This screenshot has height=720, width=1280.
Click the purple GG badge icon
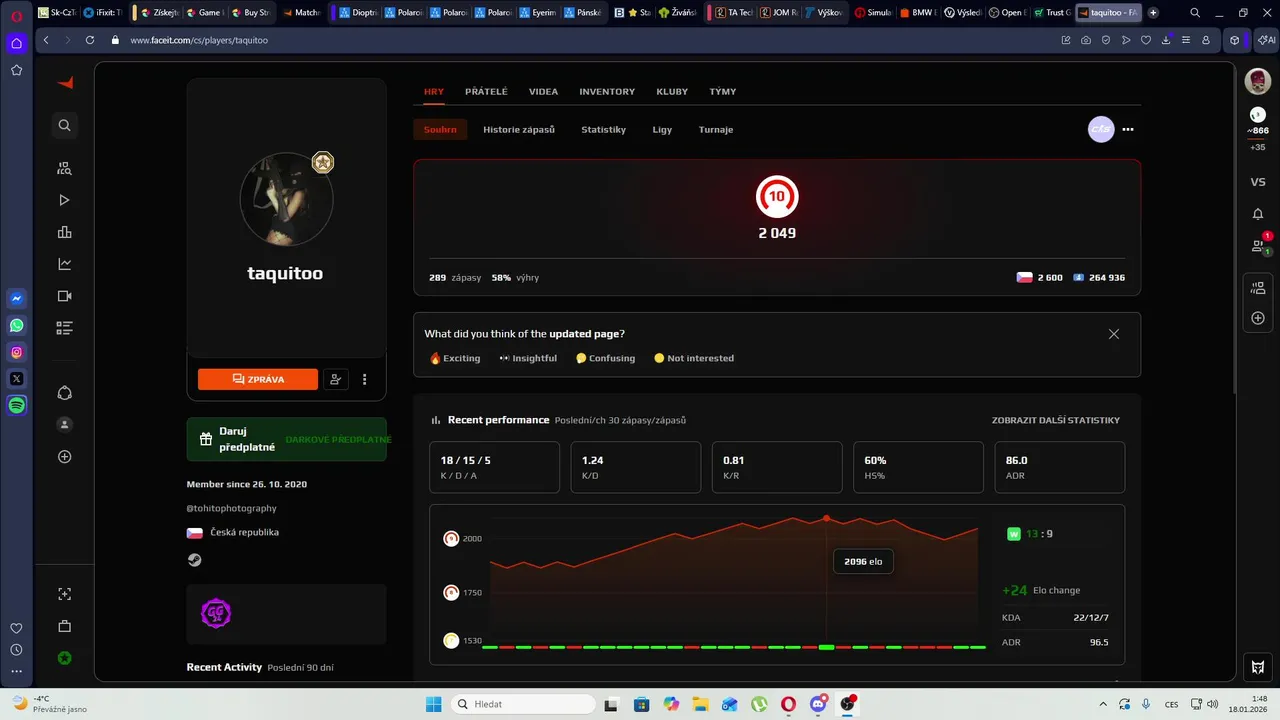[x=216, y=613]
